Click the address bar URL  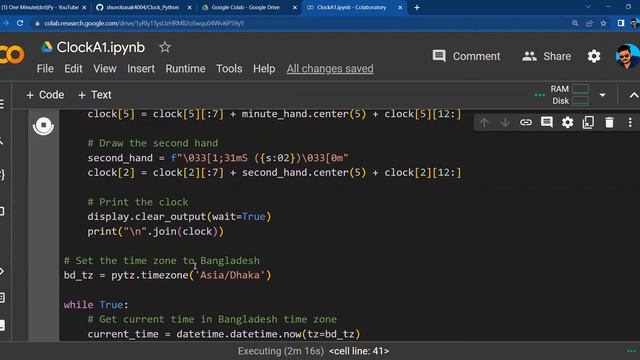(x=144, y=23)
